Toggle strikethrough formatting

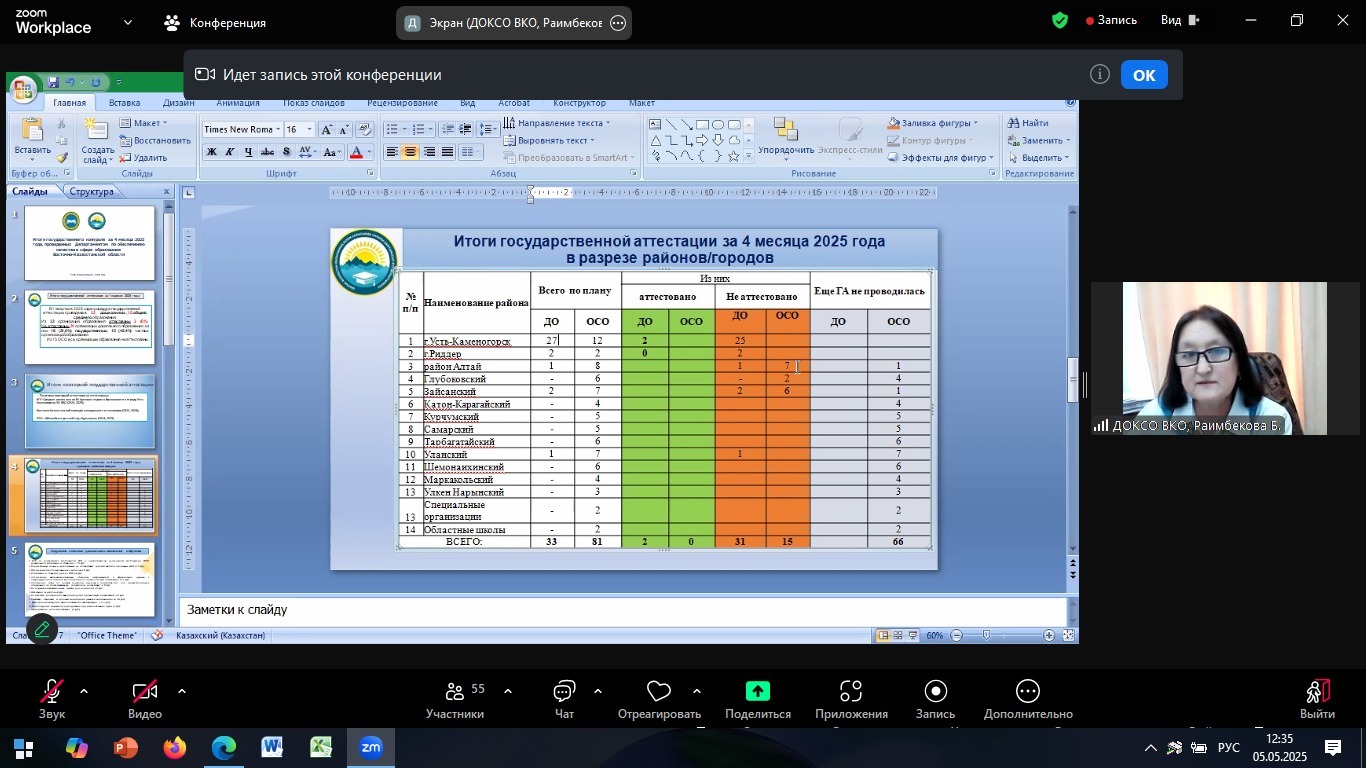(x=268, y=152)
